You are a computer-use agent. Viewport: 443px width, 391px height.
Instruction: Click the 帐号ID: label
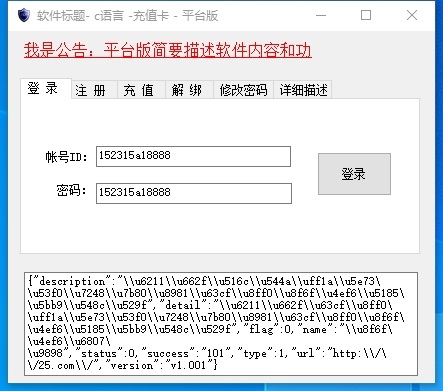coord(66,157)
